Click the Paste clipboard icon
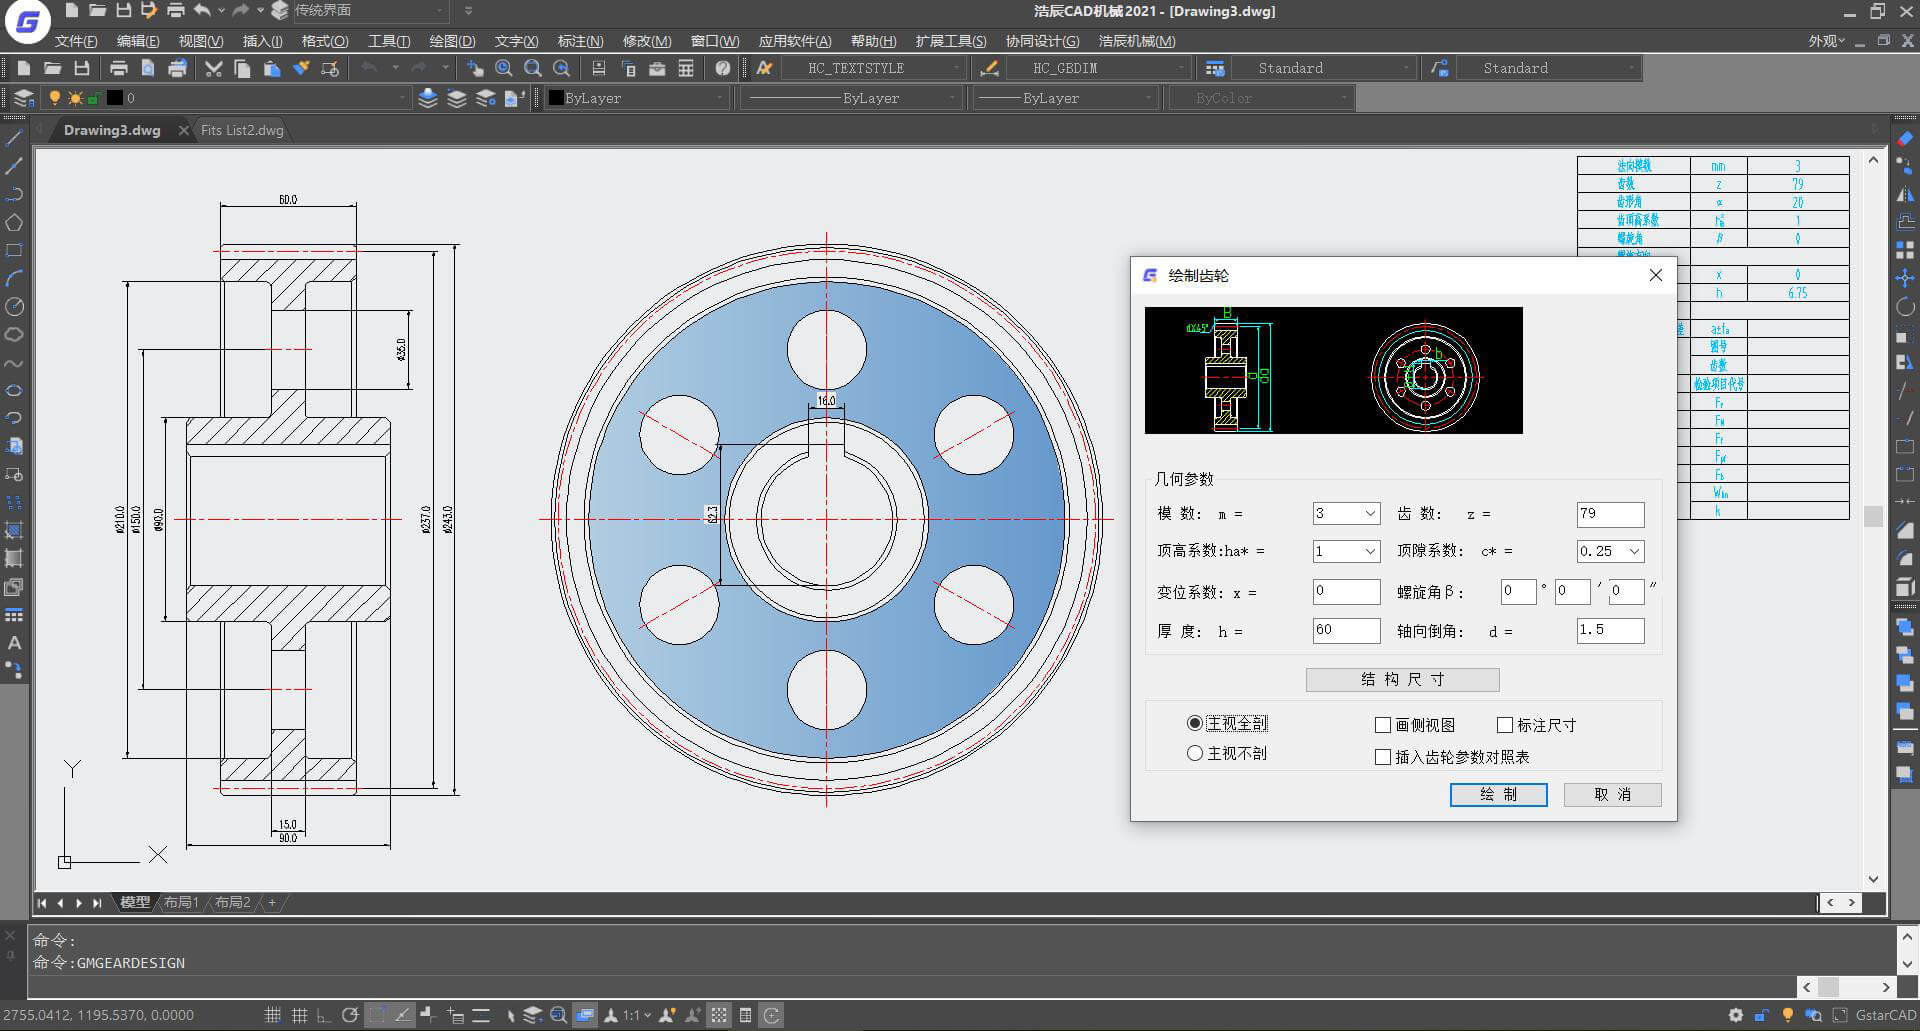Screen dimensions: 1920x1031 [x=271, y=68]
